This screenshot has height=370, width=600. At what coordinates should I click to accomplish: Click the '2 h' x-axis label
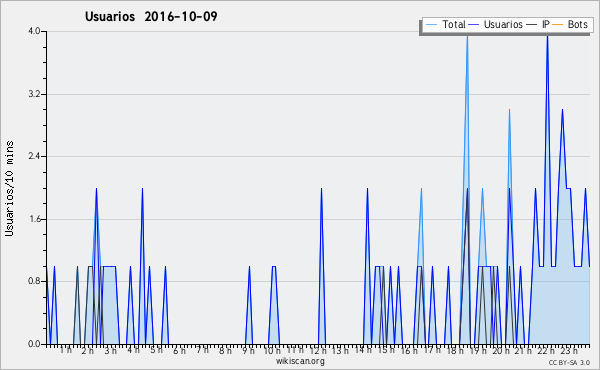click(x=87, y=350)
